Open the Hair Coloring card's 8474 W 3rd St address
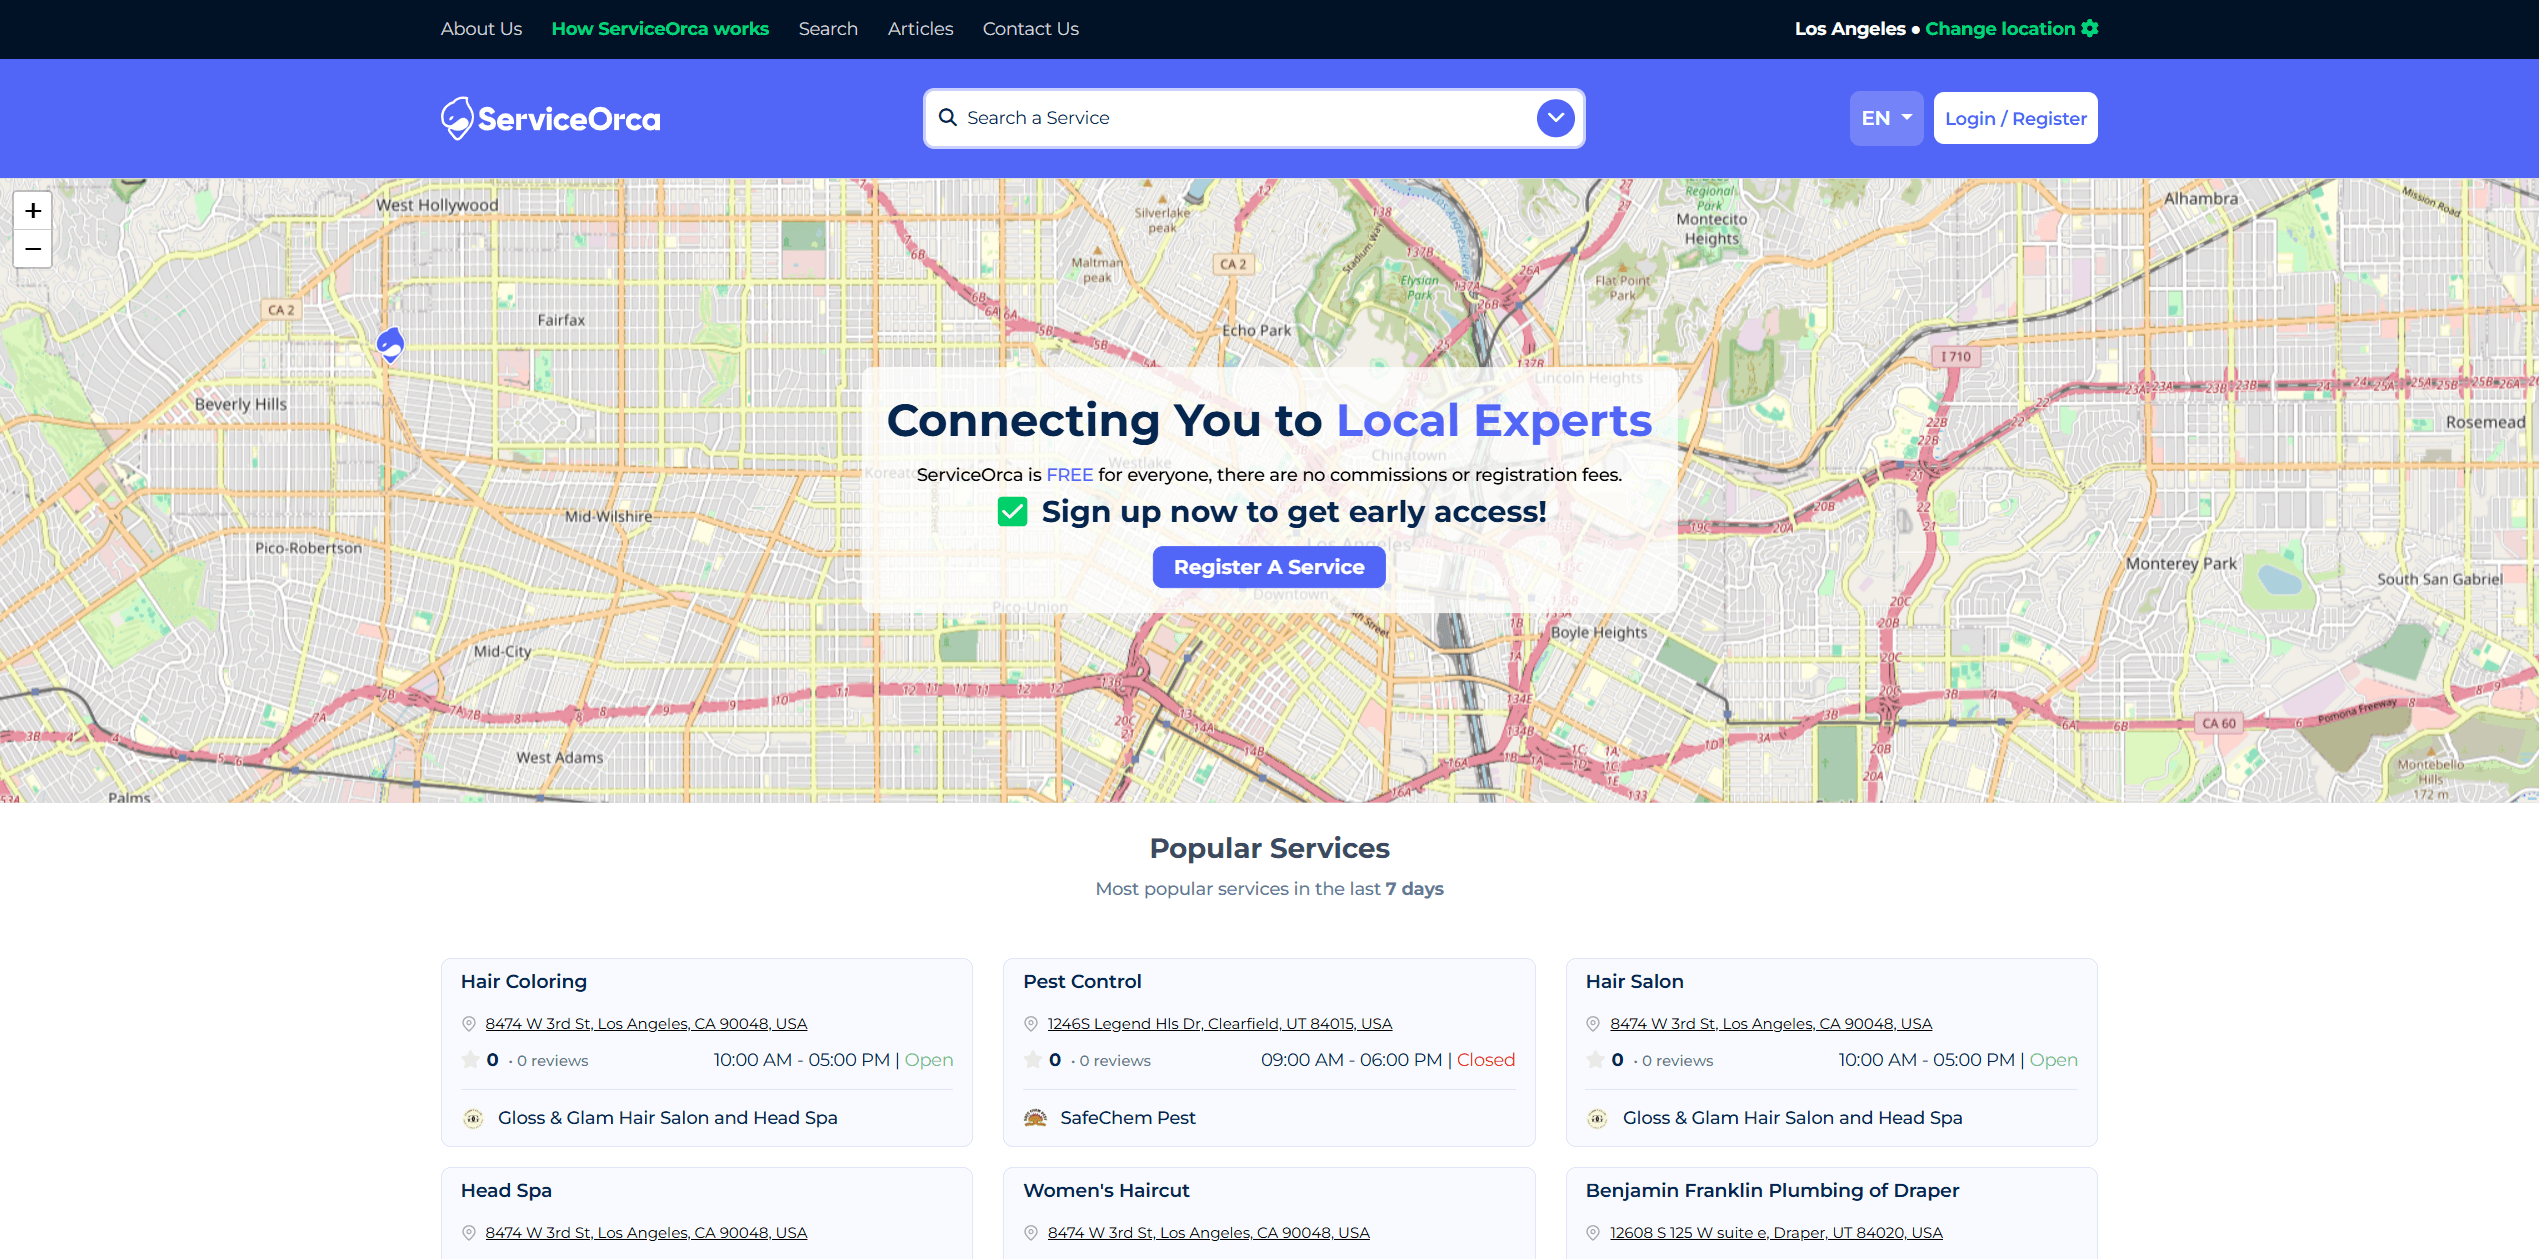This screenshot has height=1259, width=2539. 646,1023
